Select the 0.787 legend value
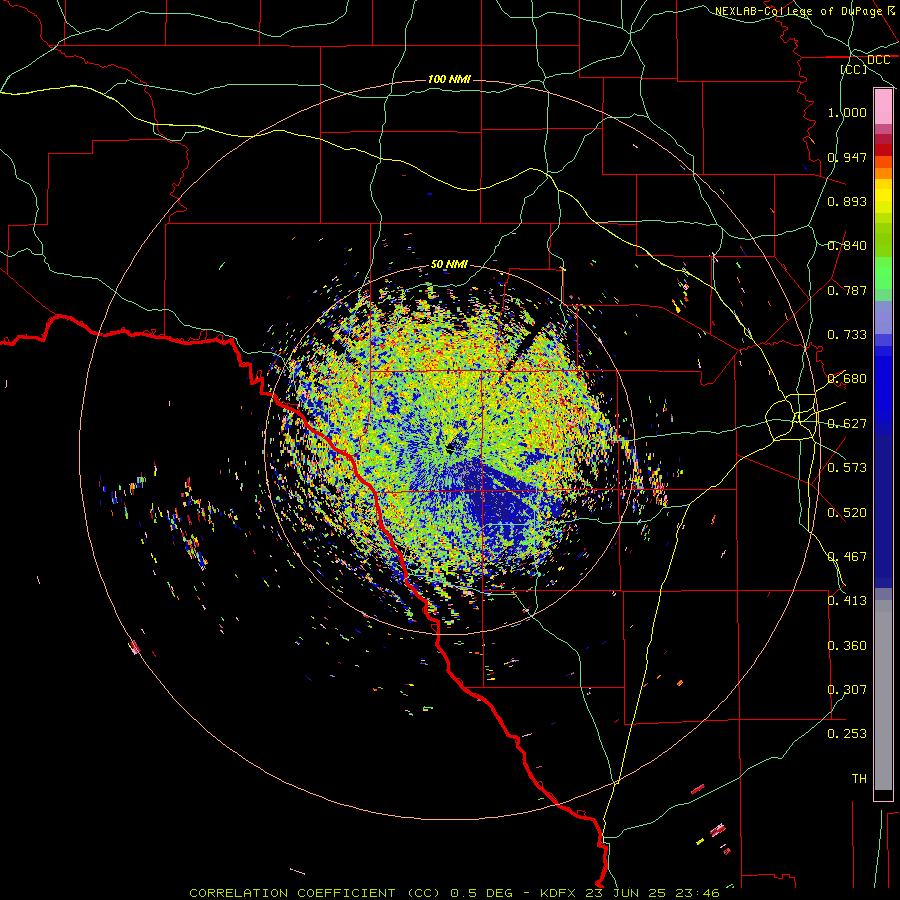900x900 pixels. tap(847, 290)
